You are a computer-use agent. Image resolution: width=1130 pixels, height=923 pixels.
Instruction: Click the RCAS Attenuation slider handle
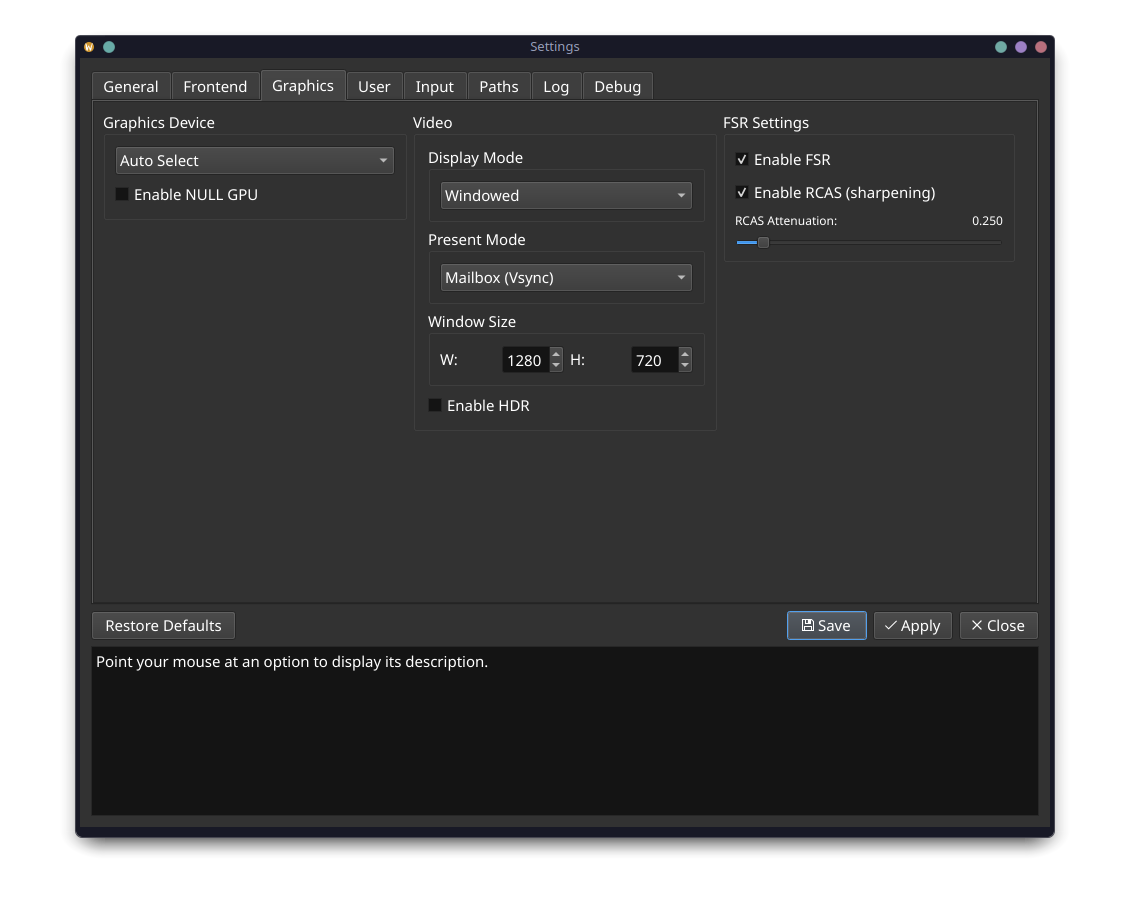pyautogui.click(x=763, y=243)
